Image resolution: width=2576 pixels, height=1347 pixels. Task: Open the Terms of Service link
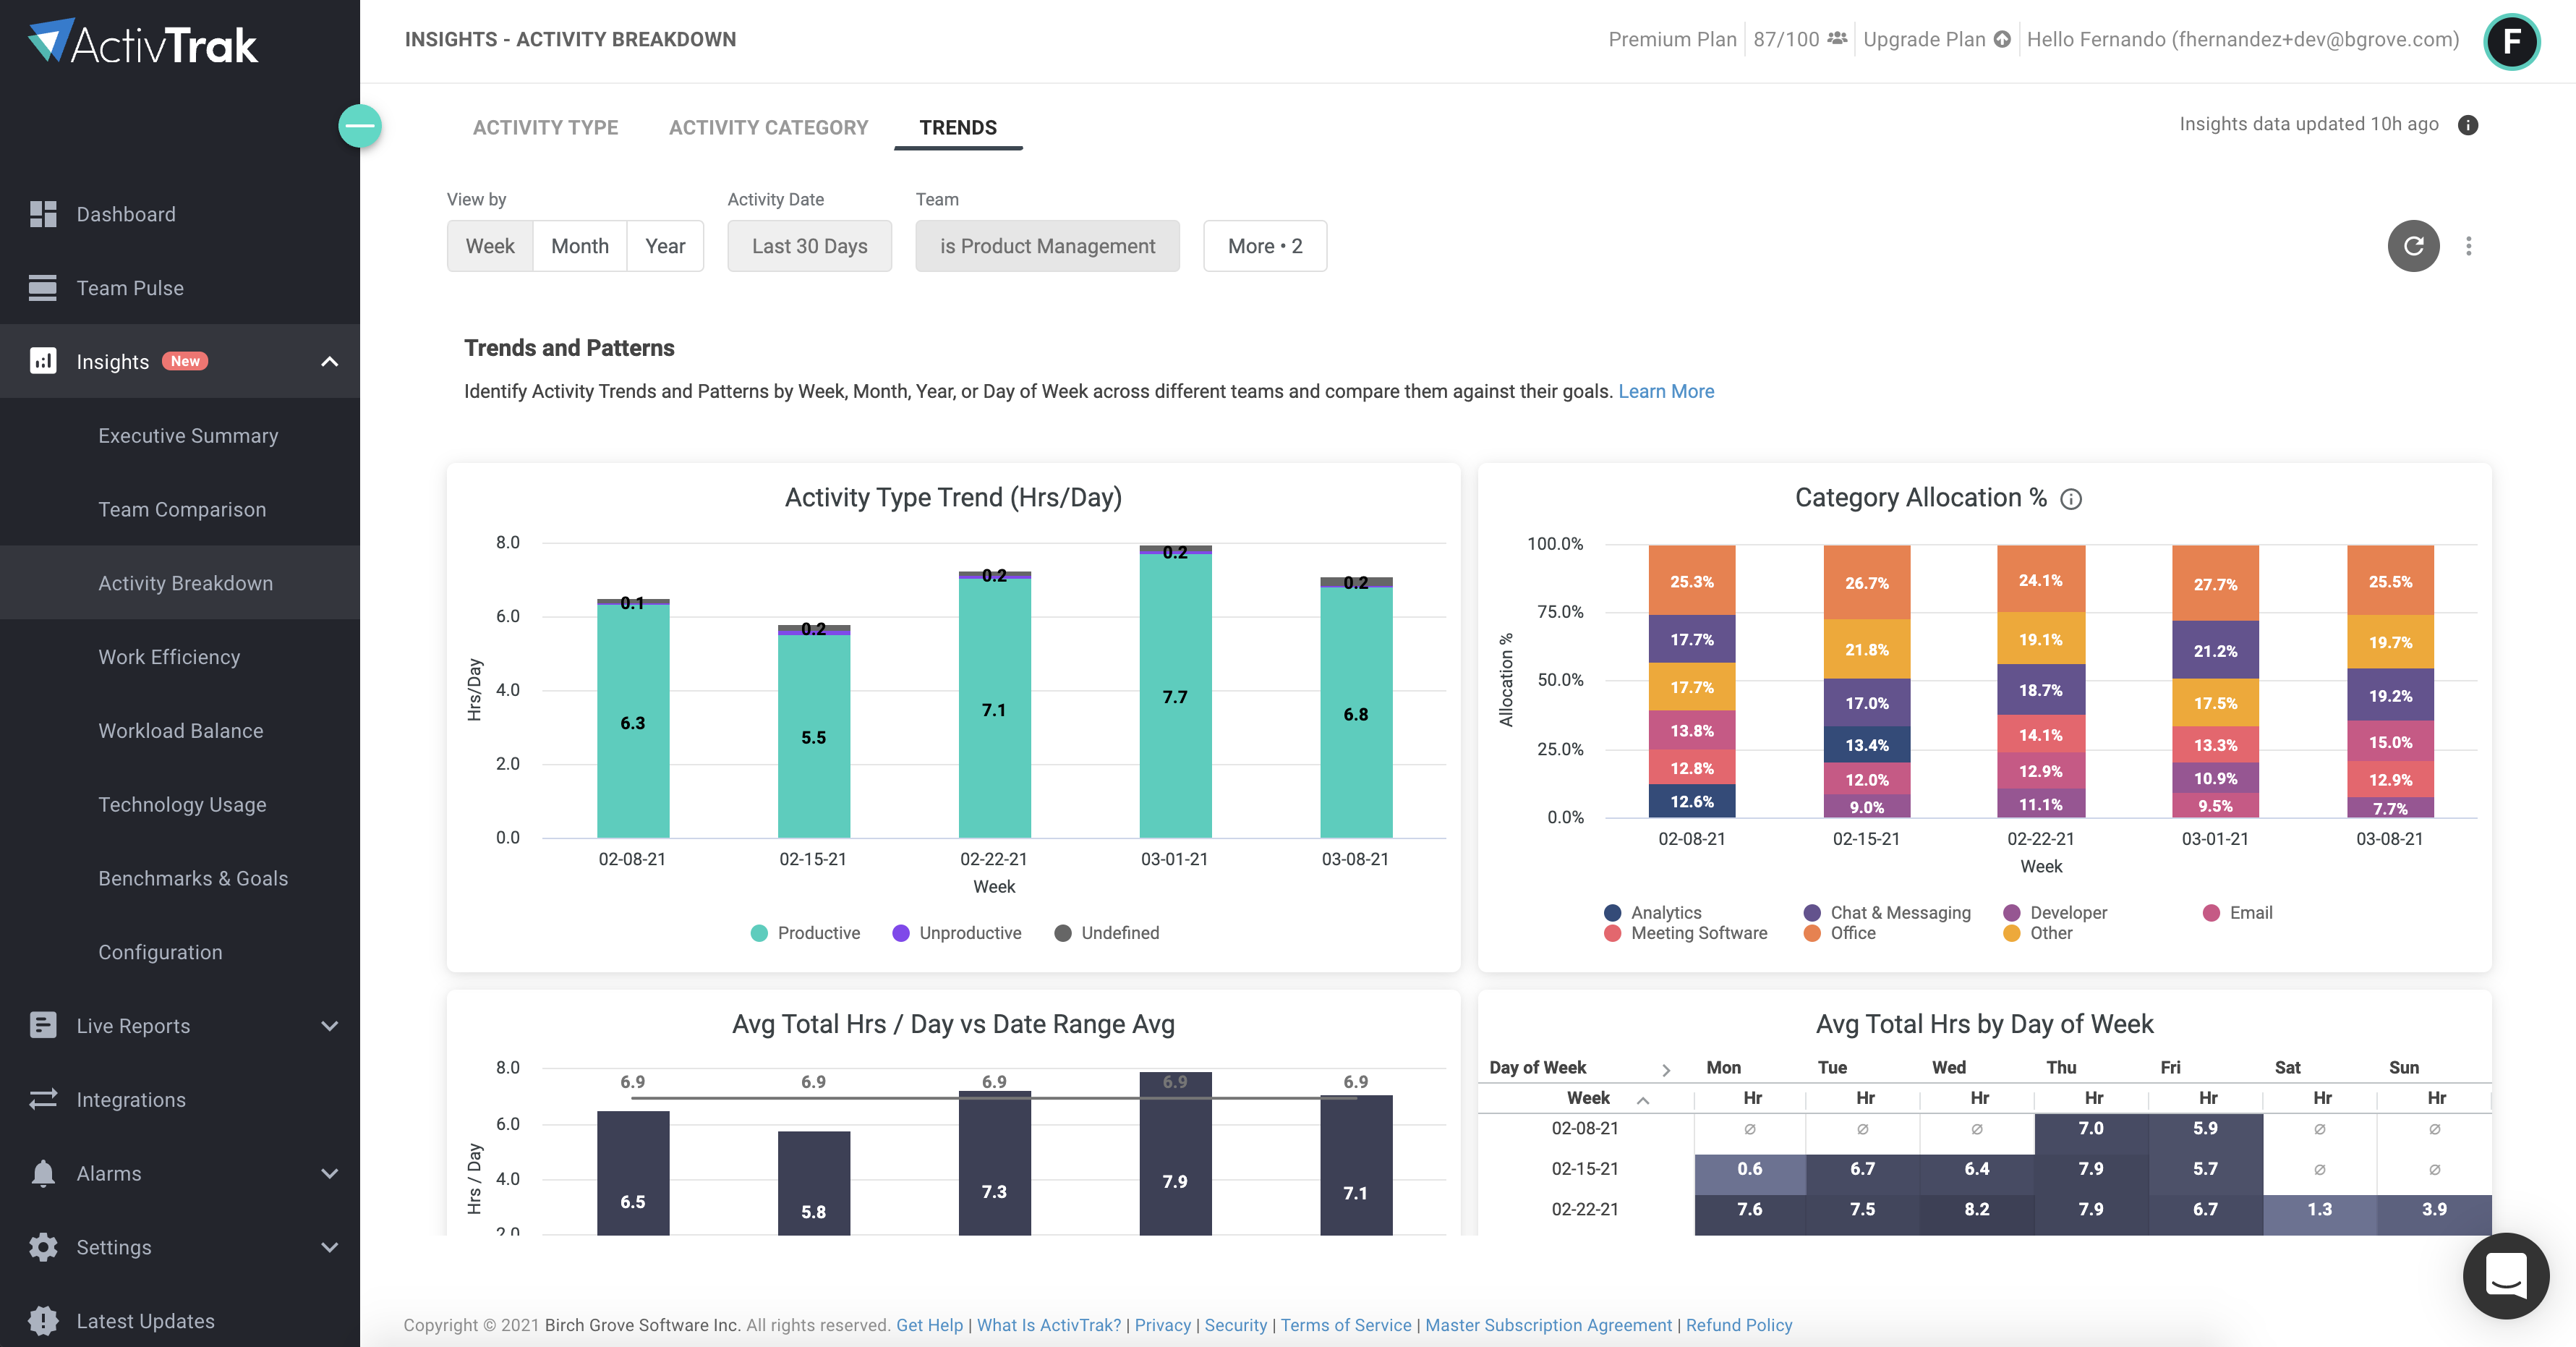pos(1346,1325)
